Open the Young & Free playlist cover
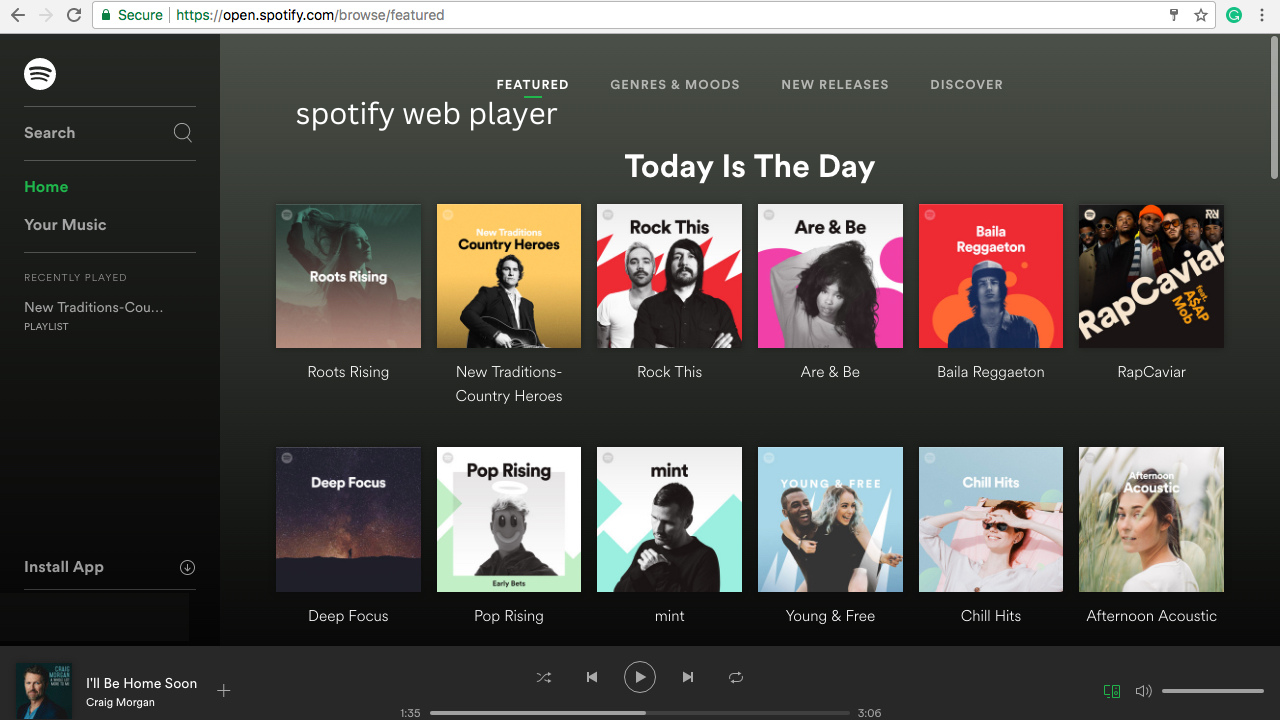Screen dimensions: 1280x720 pos(830,519)
